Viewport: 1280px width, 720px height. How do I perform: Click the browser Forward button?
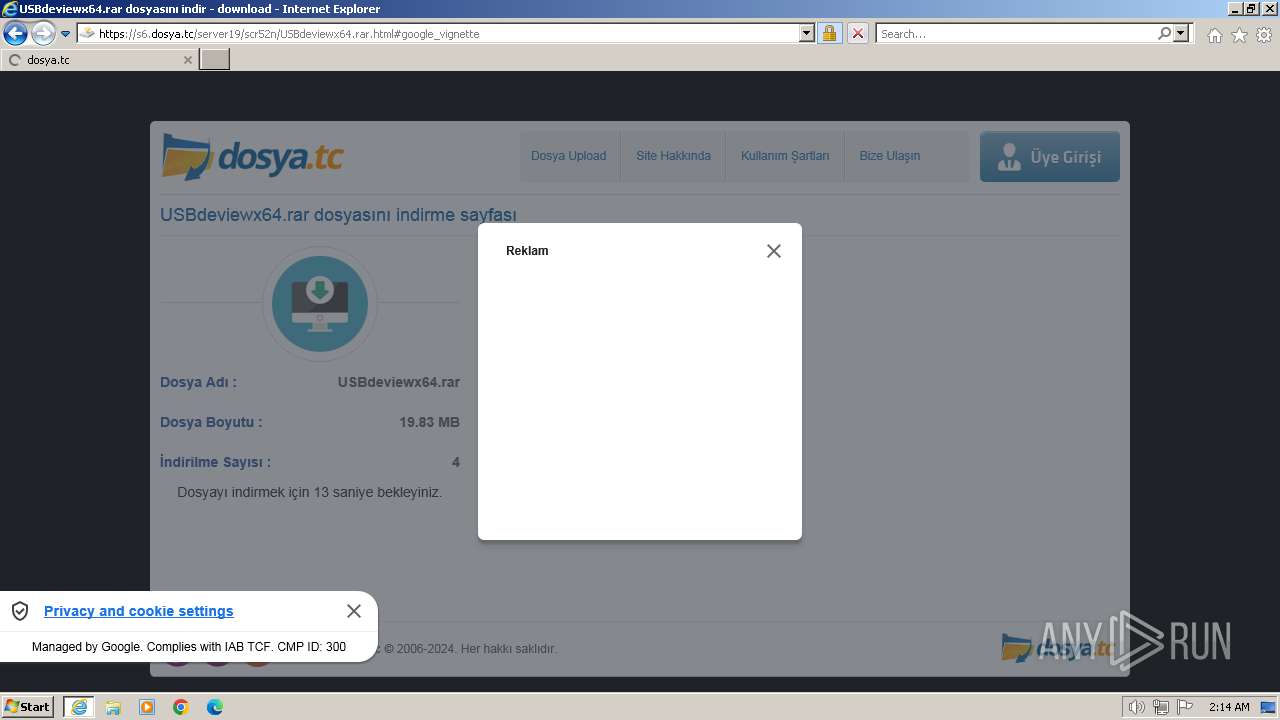[x=43, y=34]
